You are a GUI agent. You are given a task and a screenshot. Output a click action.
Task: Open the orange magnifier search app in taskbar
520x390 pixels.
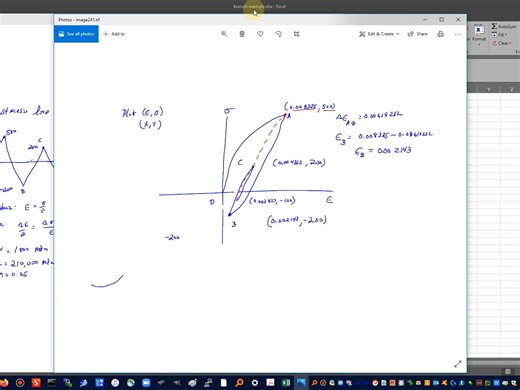[x=239, y=383]
